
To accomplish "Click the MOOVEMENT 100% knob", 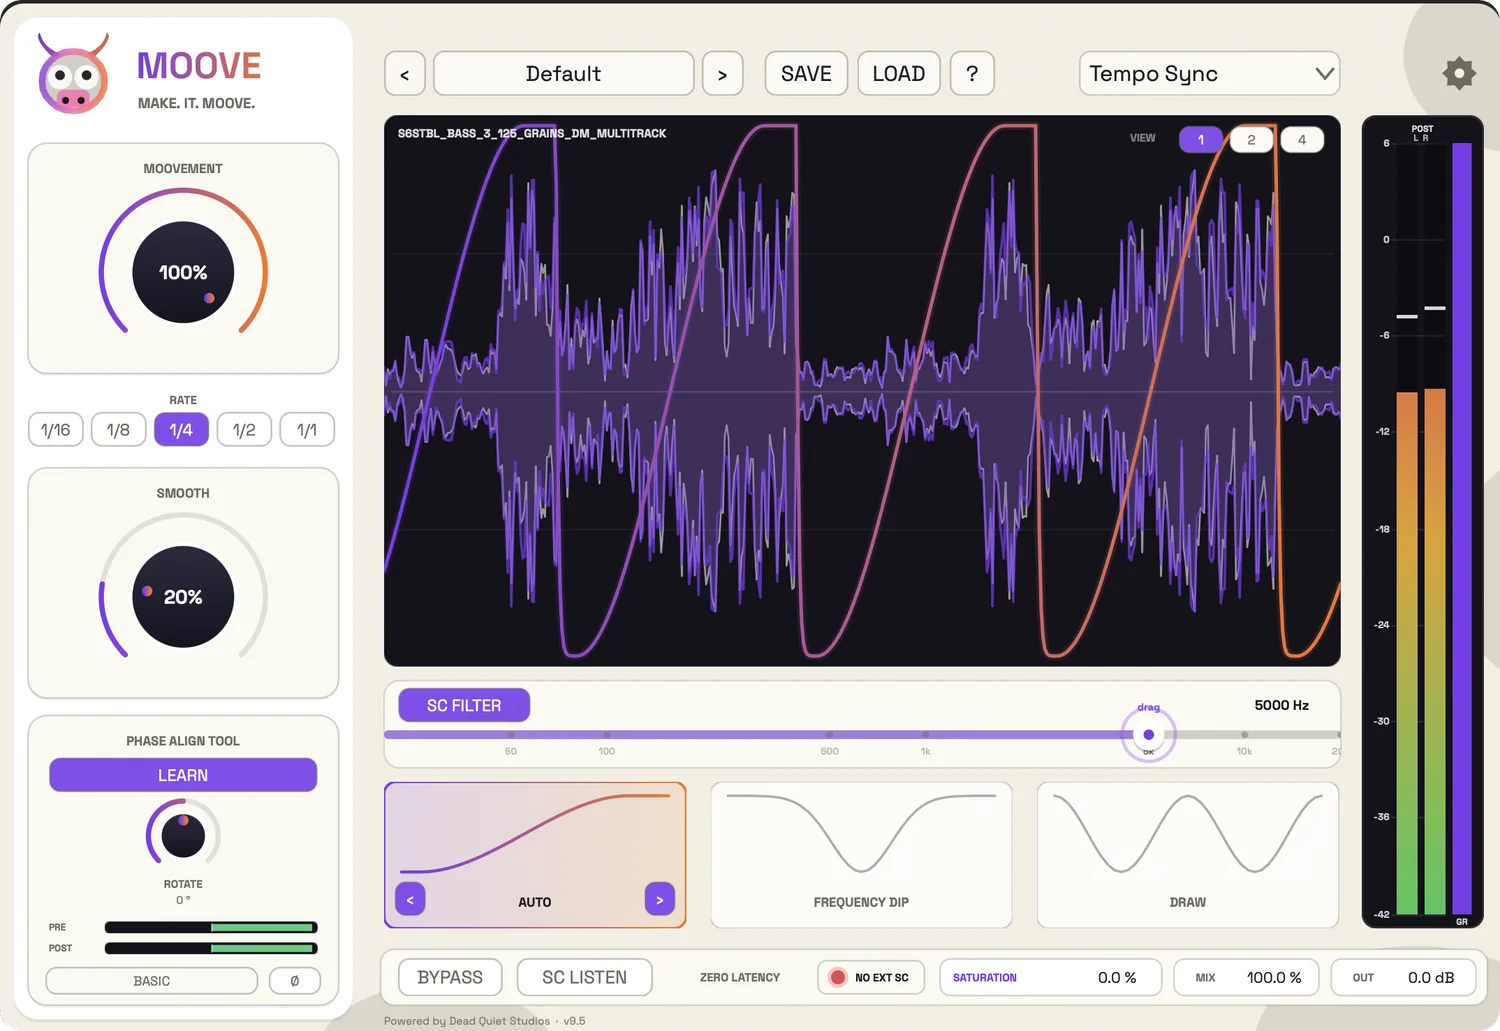I will [183, 272].
